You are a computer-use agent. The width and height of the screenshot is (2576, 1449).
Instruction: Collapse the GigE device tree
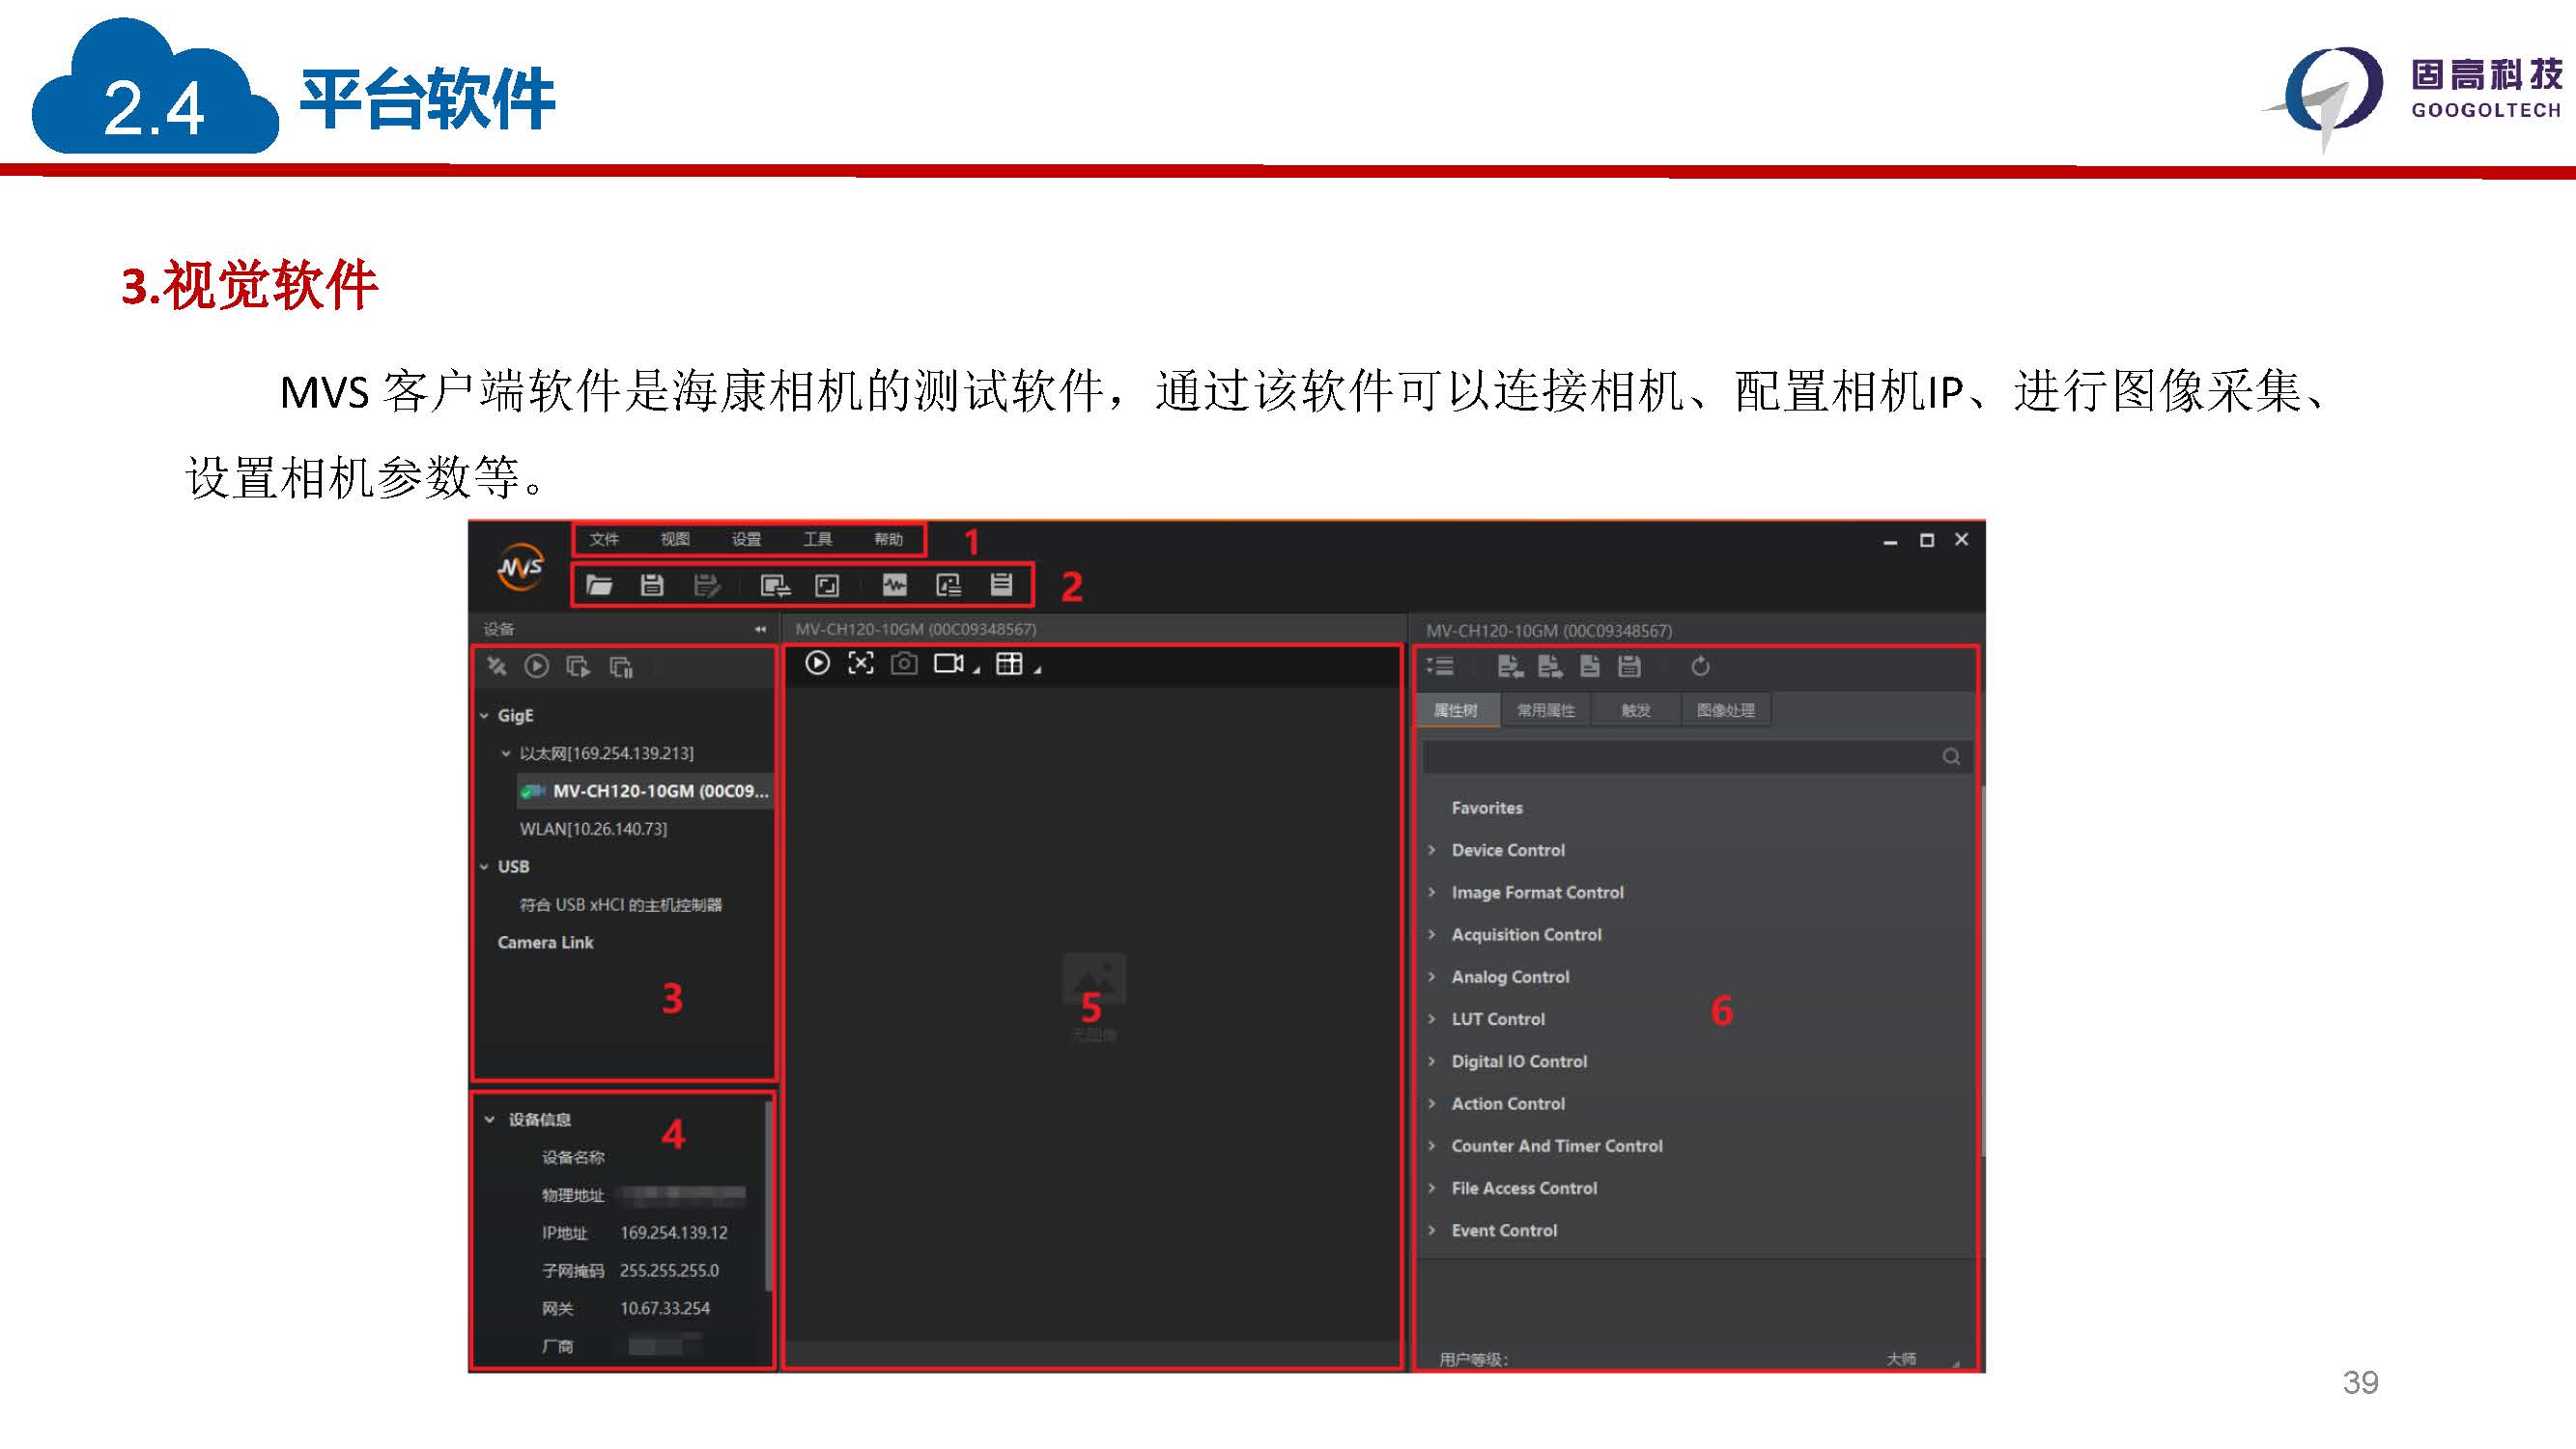[485, 715]
